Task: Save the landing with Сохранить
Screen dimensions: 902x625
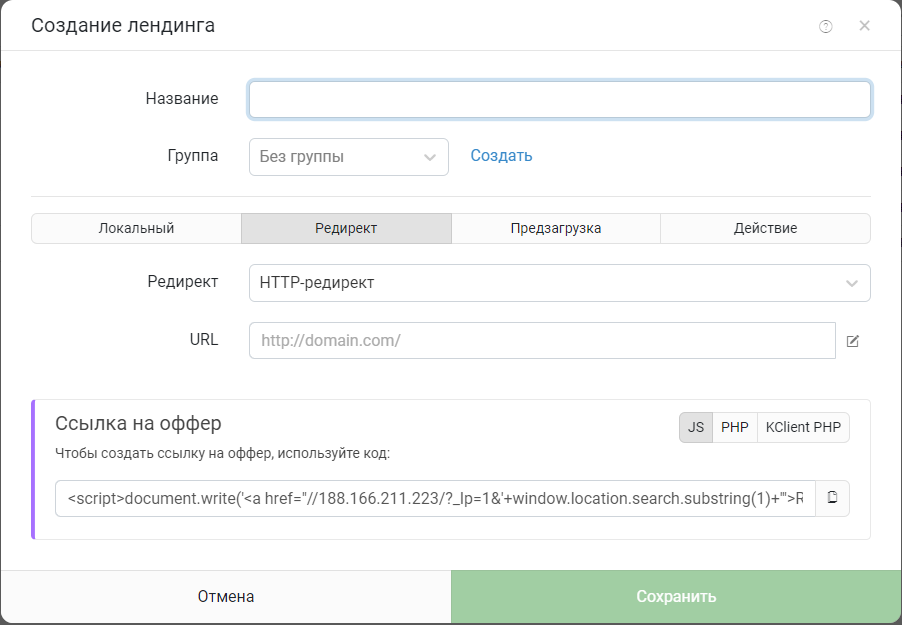Action: 676,596
